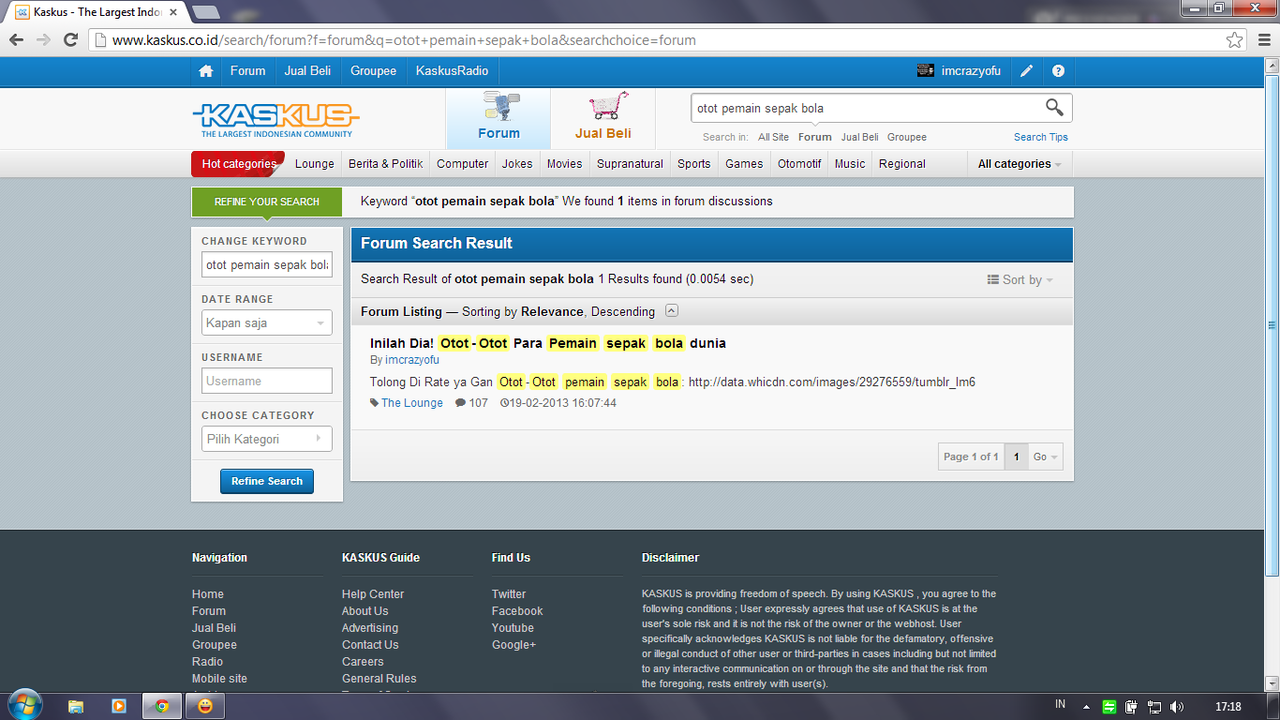Click the pencil compose icon in top bar
The height and width of the screenshot is (720, 1280).
pos(1026,71)
